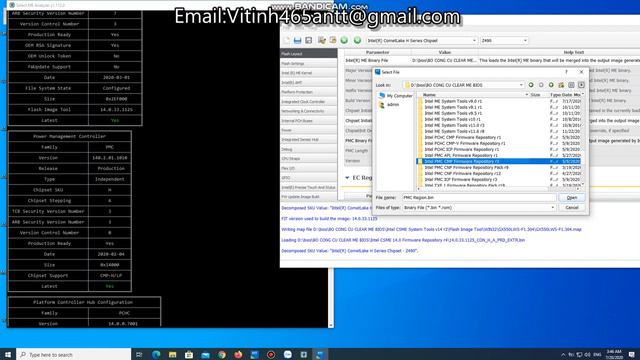Screen dimensions: 640x360
Task: Click the File name input field
Action: 479,198
